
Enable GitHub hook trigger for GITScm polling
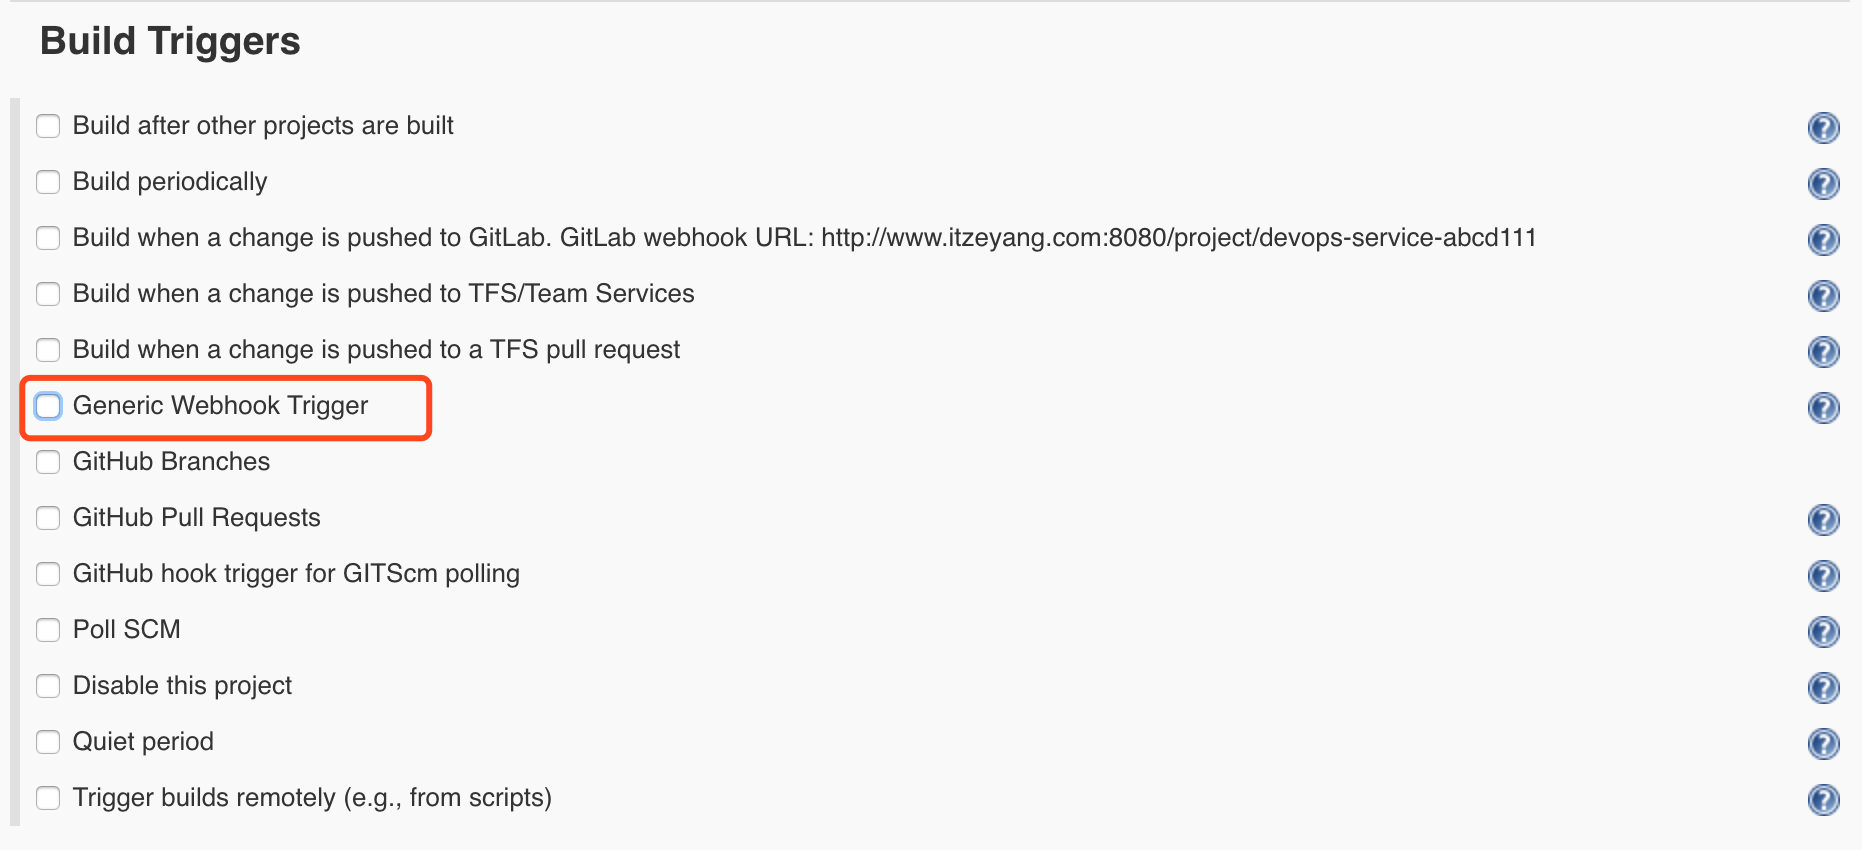coord(48,574)
